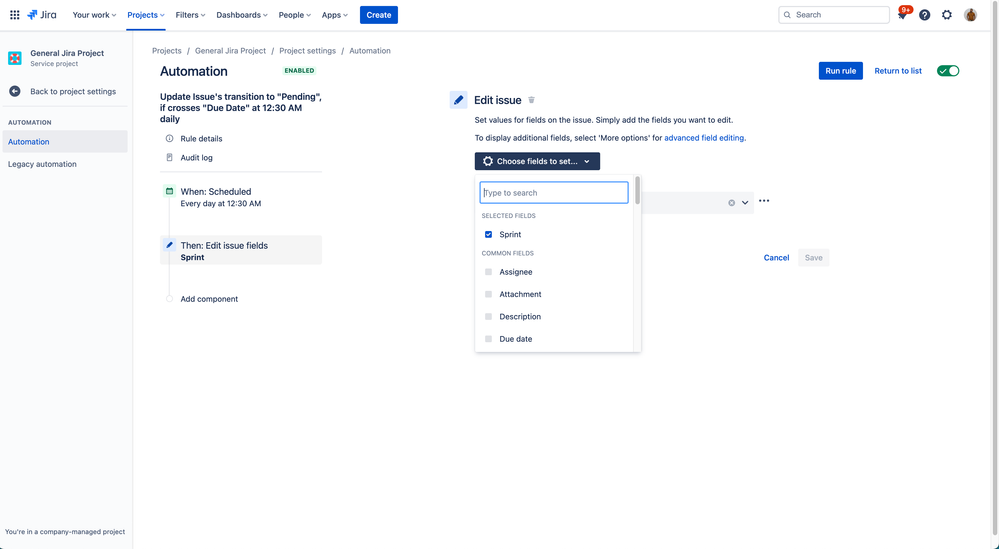Toggle the rule enabled switch off
The height and width of the screenshot is (549, 999).
[x=948, y=71]
